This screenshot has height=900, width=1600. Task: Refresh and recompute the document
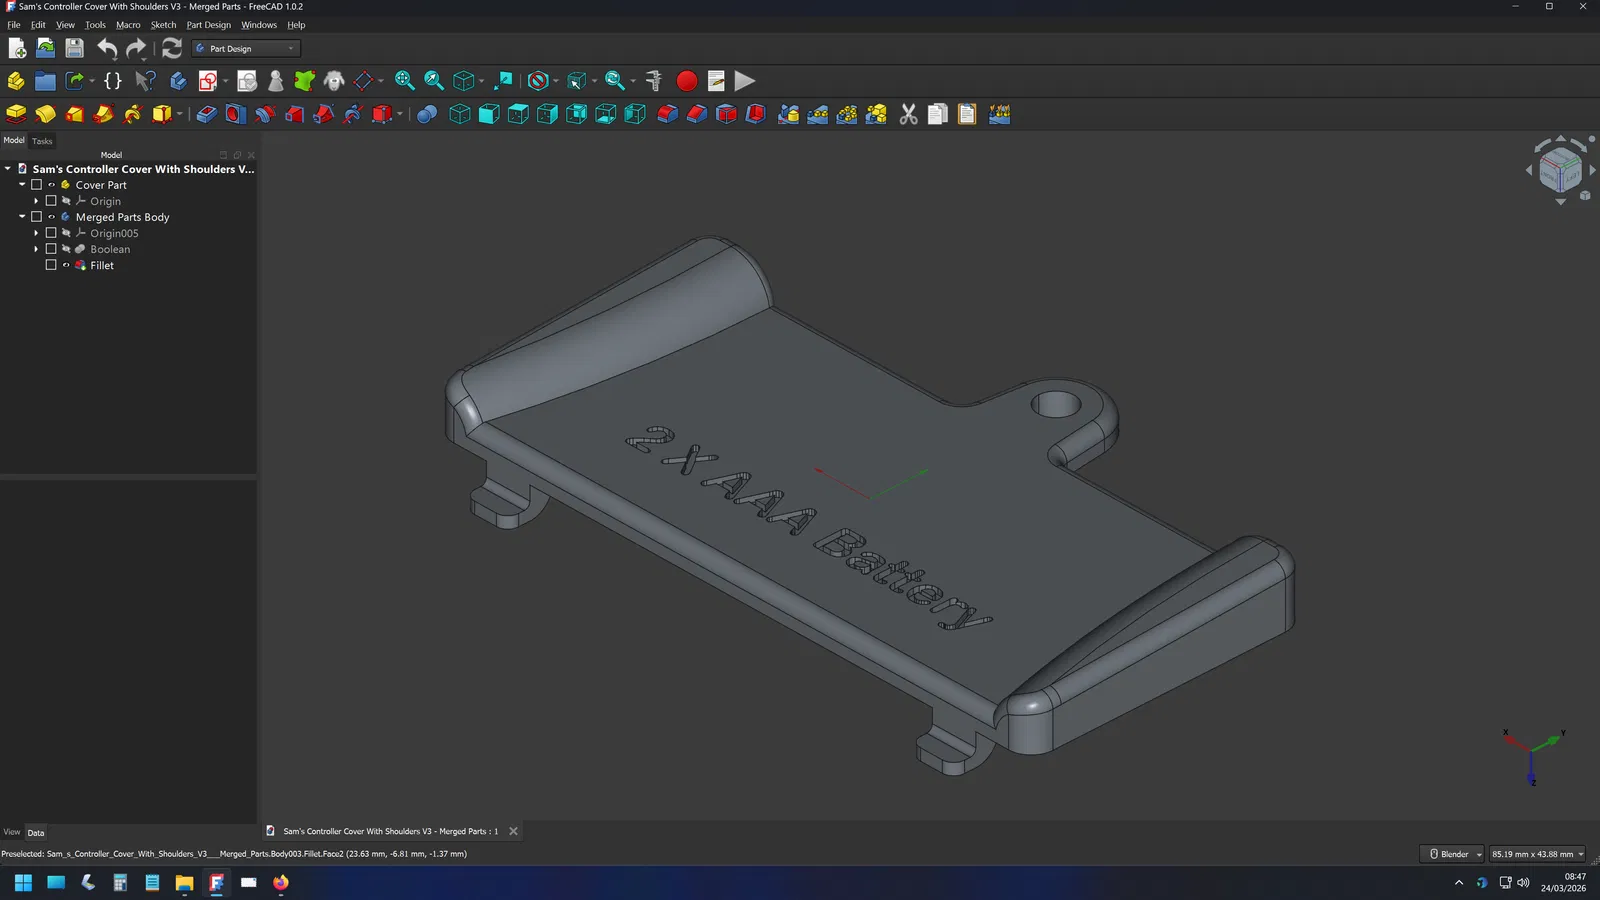(x=172, y=48)
